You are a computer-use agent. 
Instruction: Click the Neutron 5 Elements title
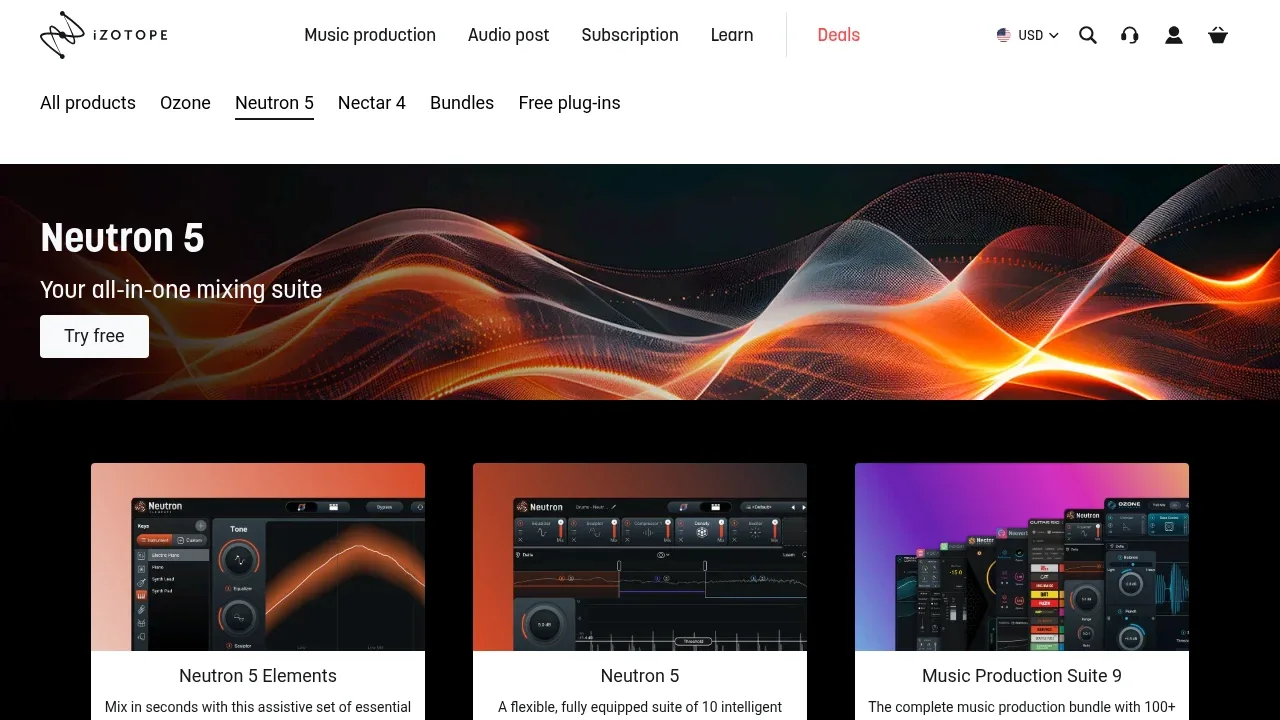[x=258, y=676]
